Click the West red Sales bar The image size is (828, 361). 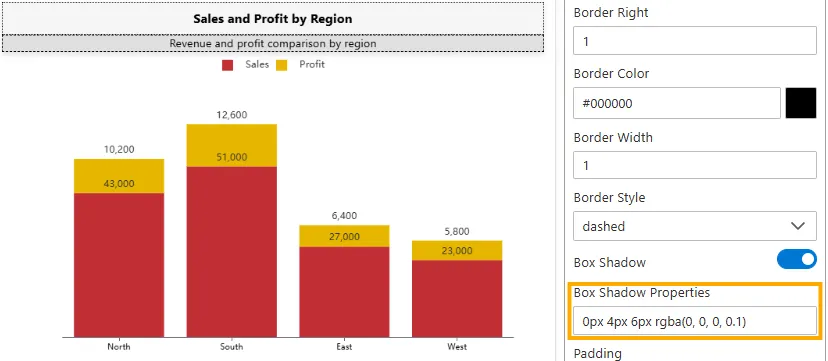point(457,299)
